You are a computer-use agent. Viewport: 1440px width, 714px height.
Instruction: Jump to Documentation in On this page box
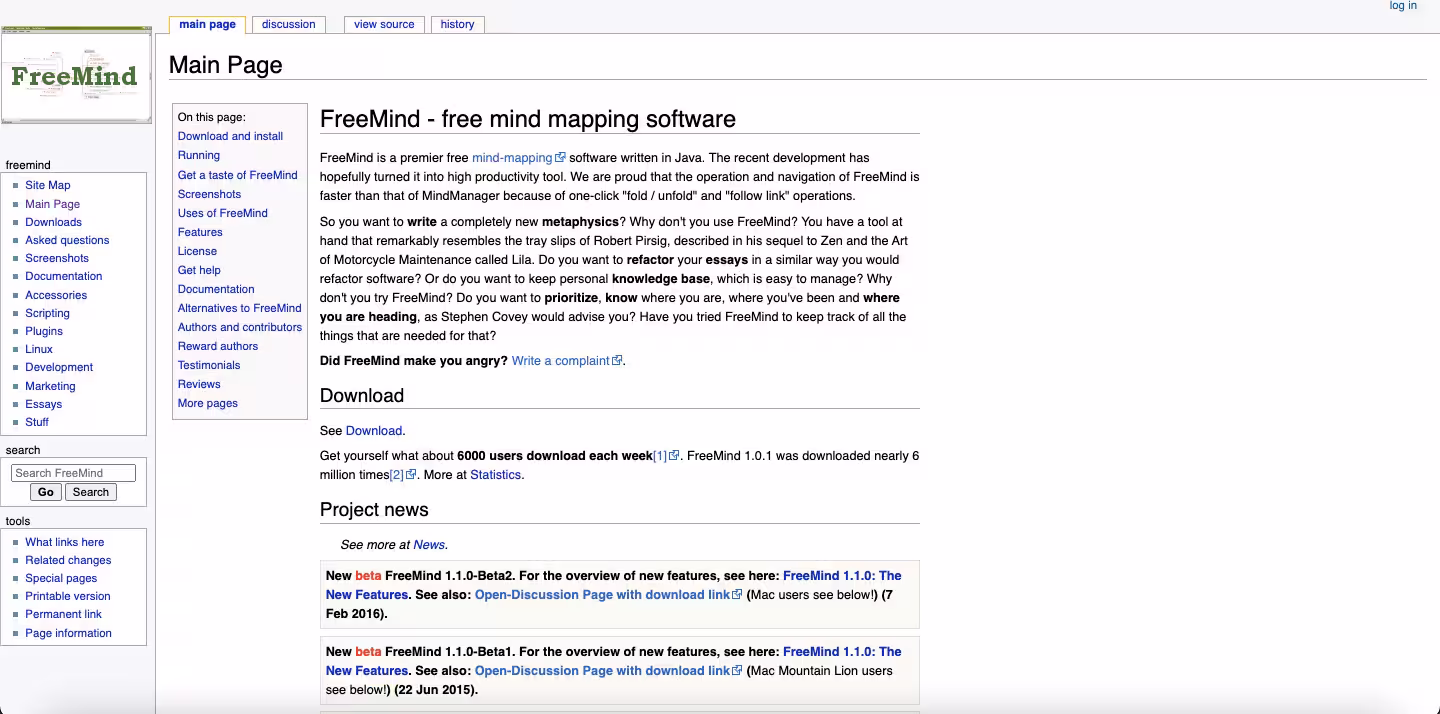[216, 289]
